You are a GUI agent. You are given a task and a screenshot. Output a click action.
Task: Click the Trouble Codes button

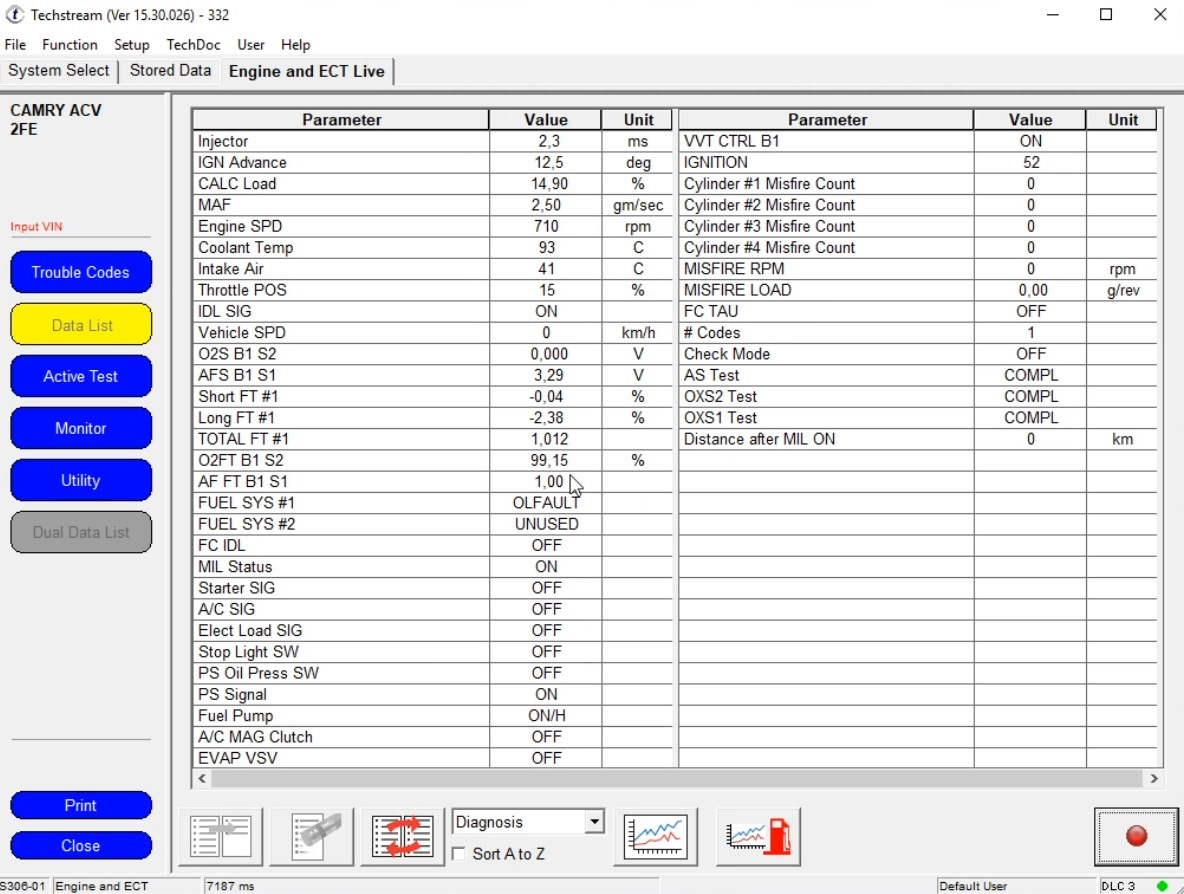click(81, 272)
